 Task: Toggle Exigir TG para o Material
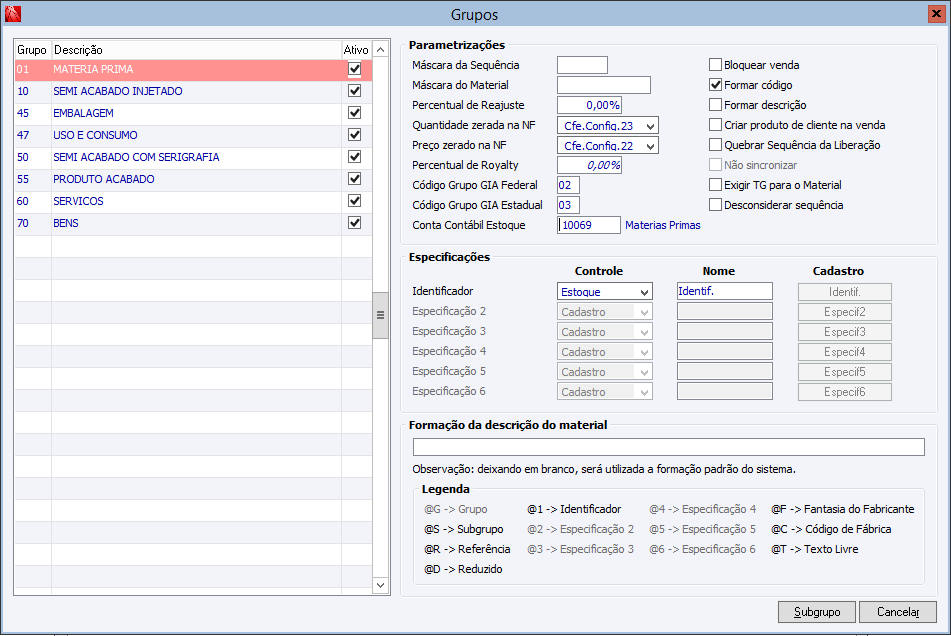pos(715,185)
